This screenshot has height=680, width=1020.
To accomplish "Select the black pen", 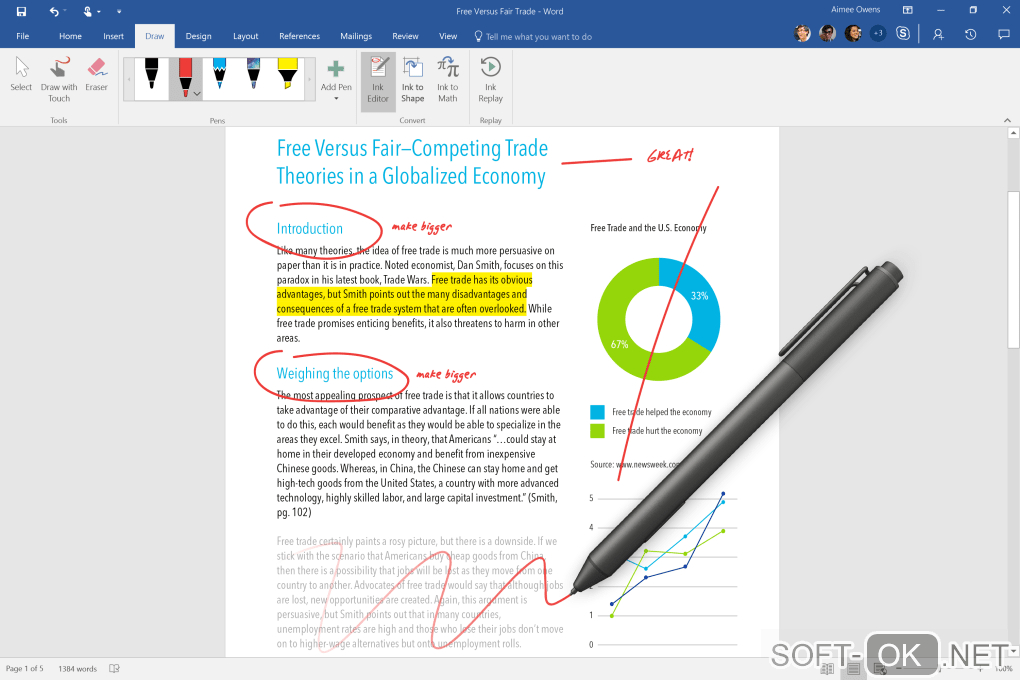I will (152, 74).
